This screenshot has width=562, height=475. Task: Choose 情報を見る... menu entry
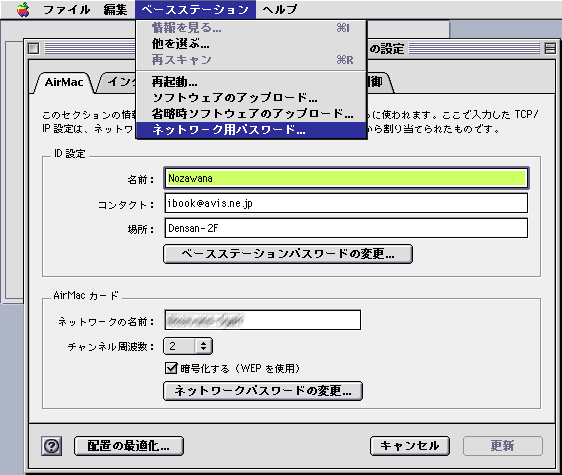tap(251, 28)
